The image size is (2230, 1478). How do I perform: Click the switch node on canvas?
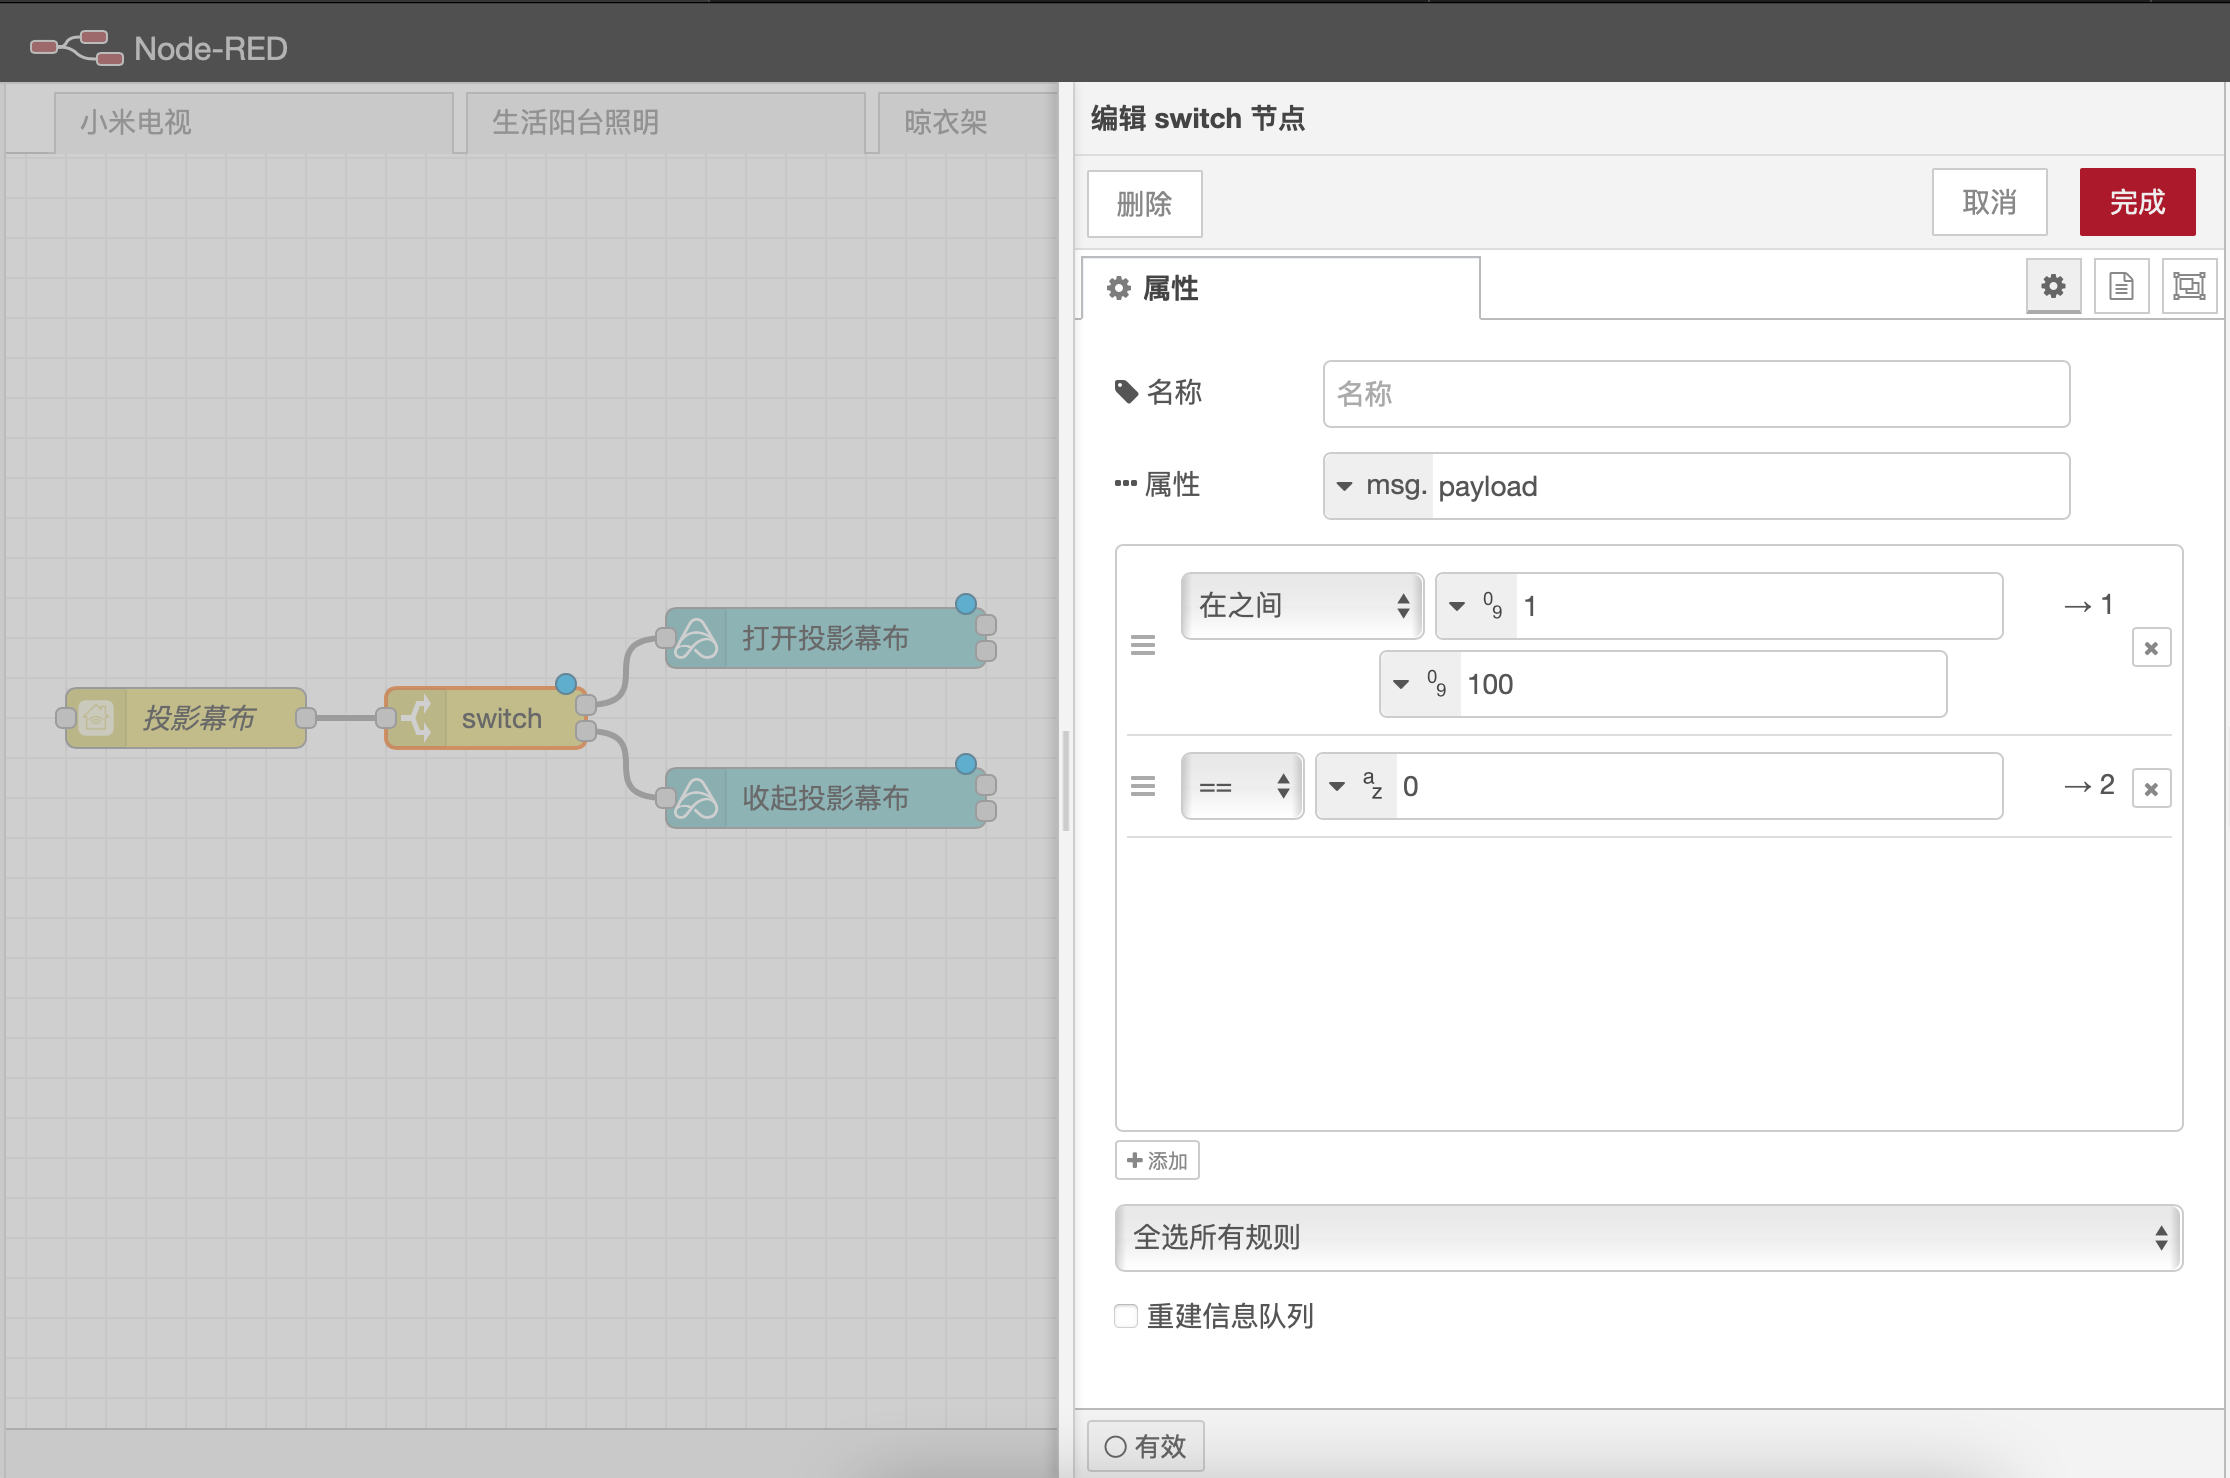tap(486, 718)
